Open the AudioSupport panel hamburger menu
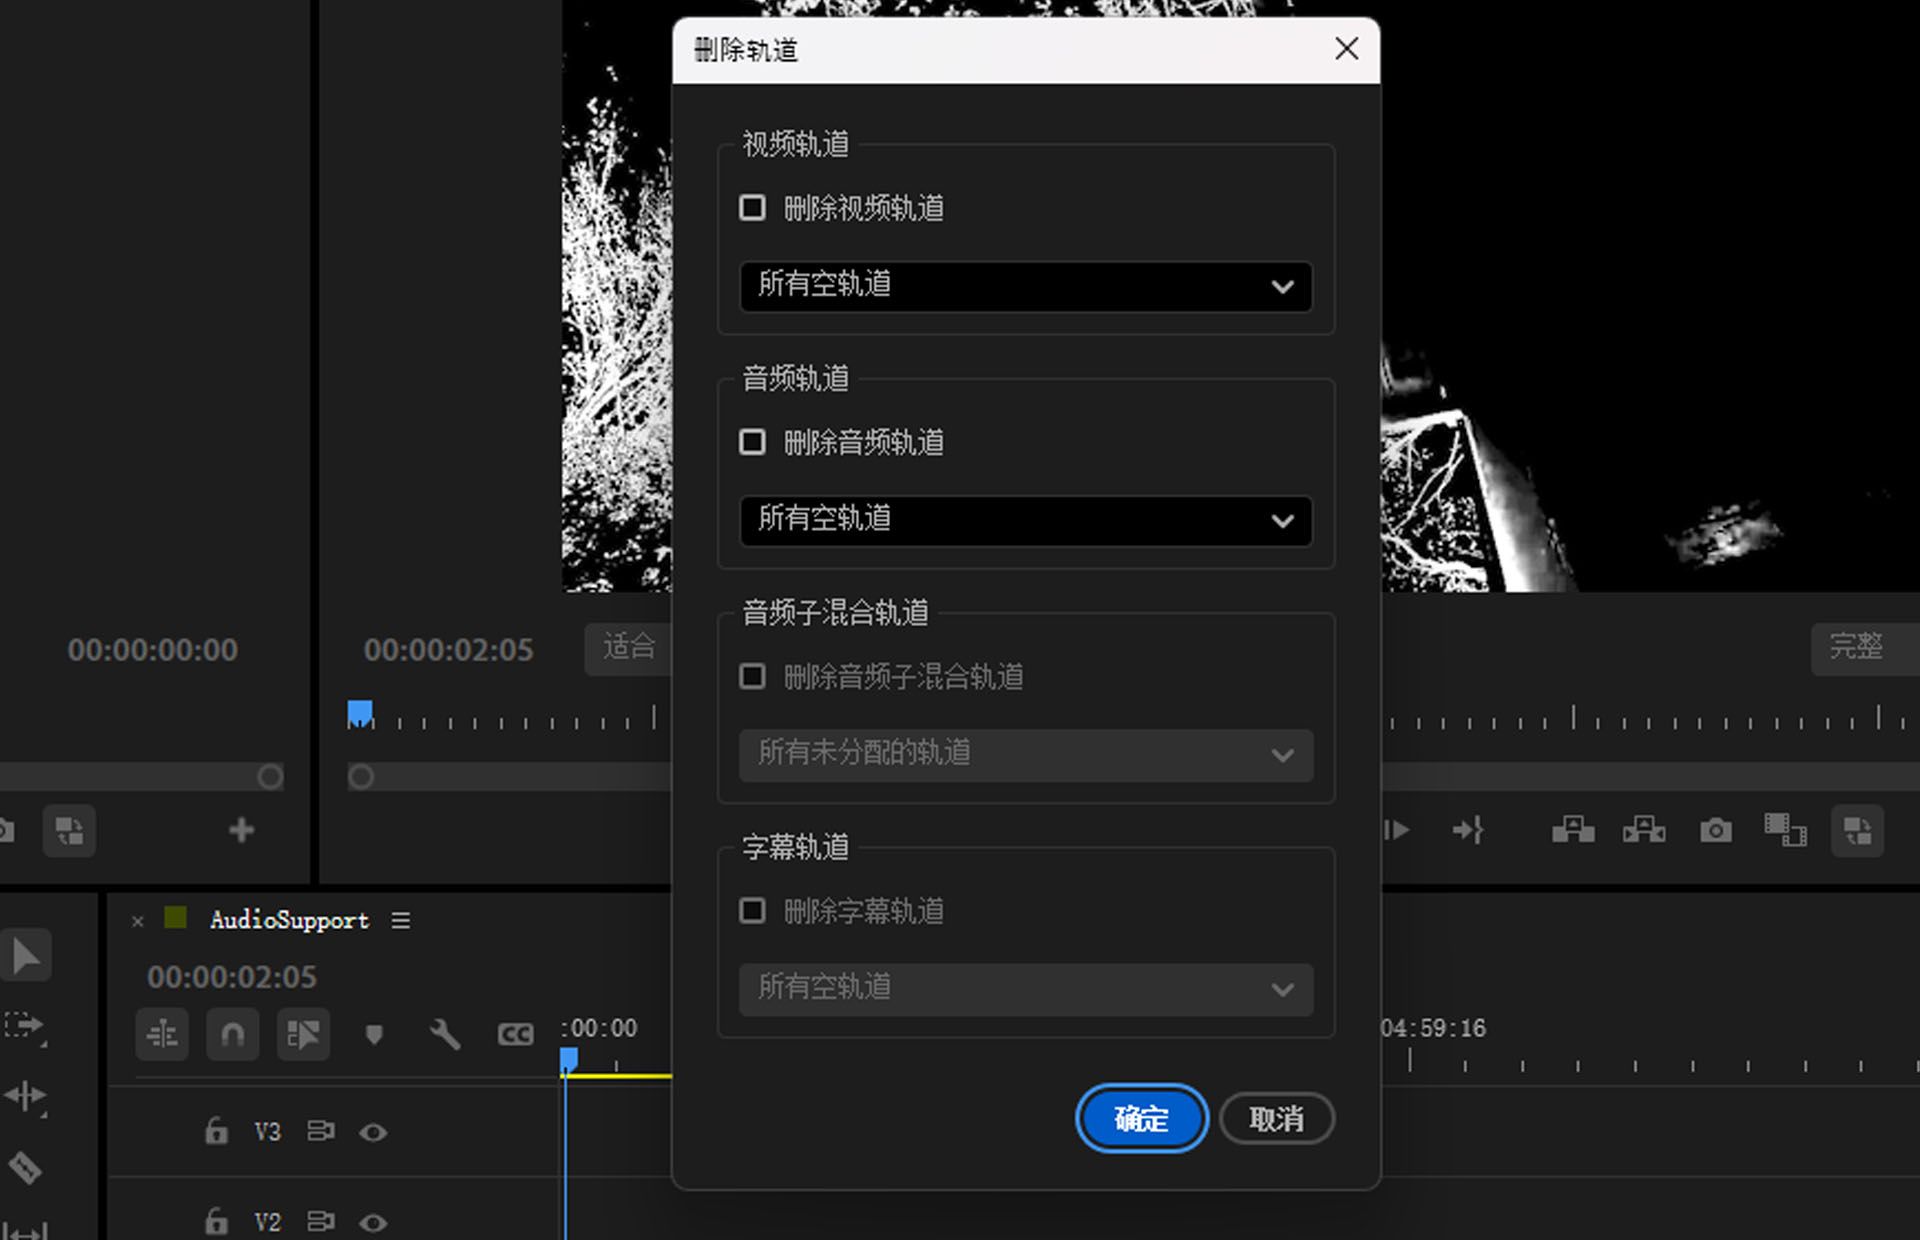The width and height of the screenshot is (1920, 1240). [401, 921]
